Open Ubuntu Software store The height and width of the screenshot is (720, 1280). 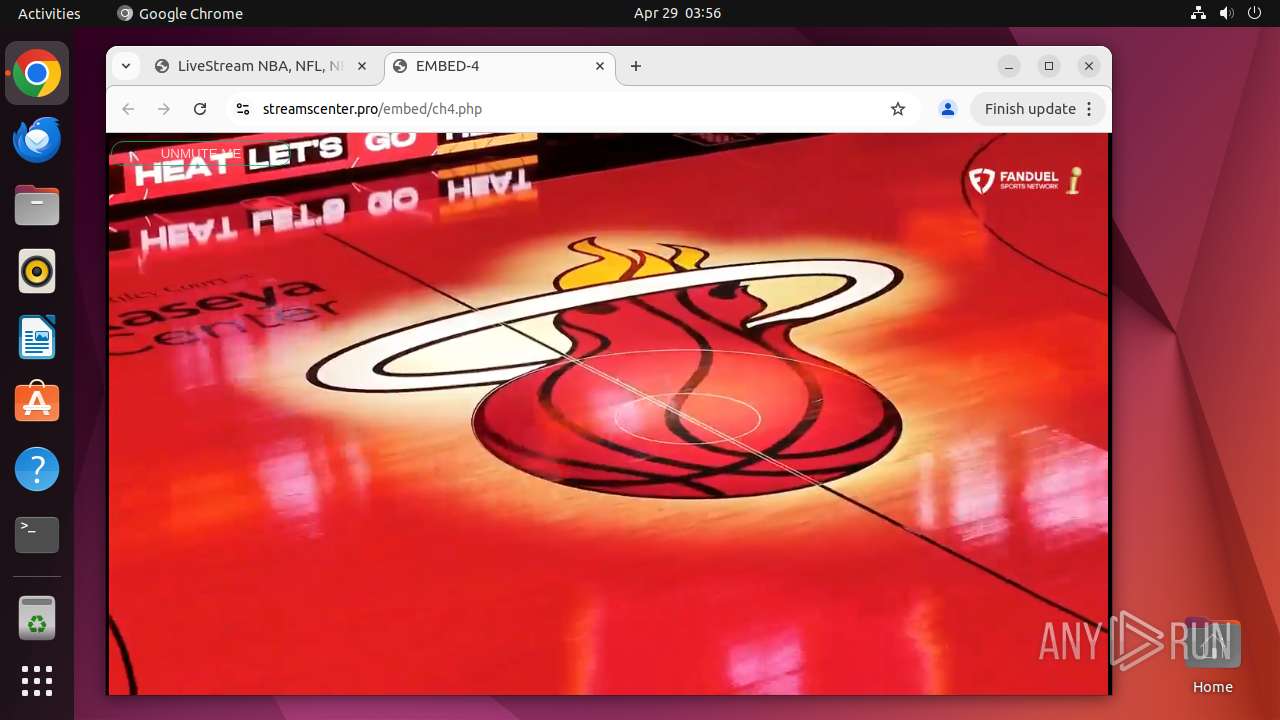pyautogui.click(x=37, y=403)
